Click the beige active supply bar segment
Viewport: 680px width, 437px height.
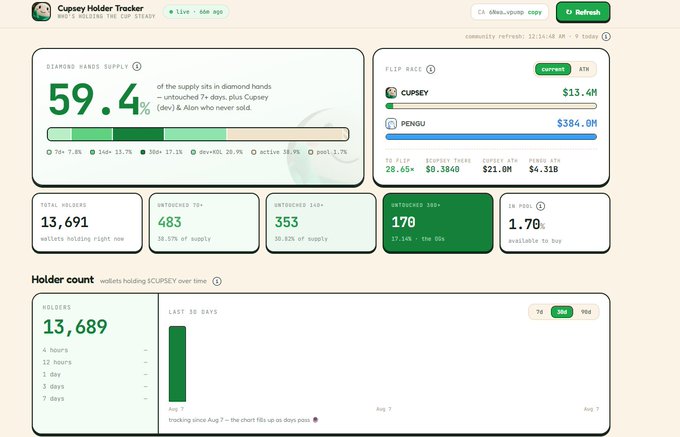click(x=284, y=134)
